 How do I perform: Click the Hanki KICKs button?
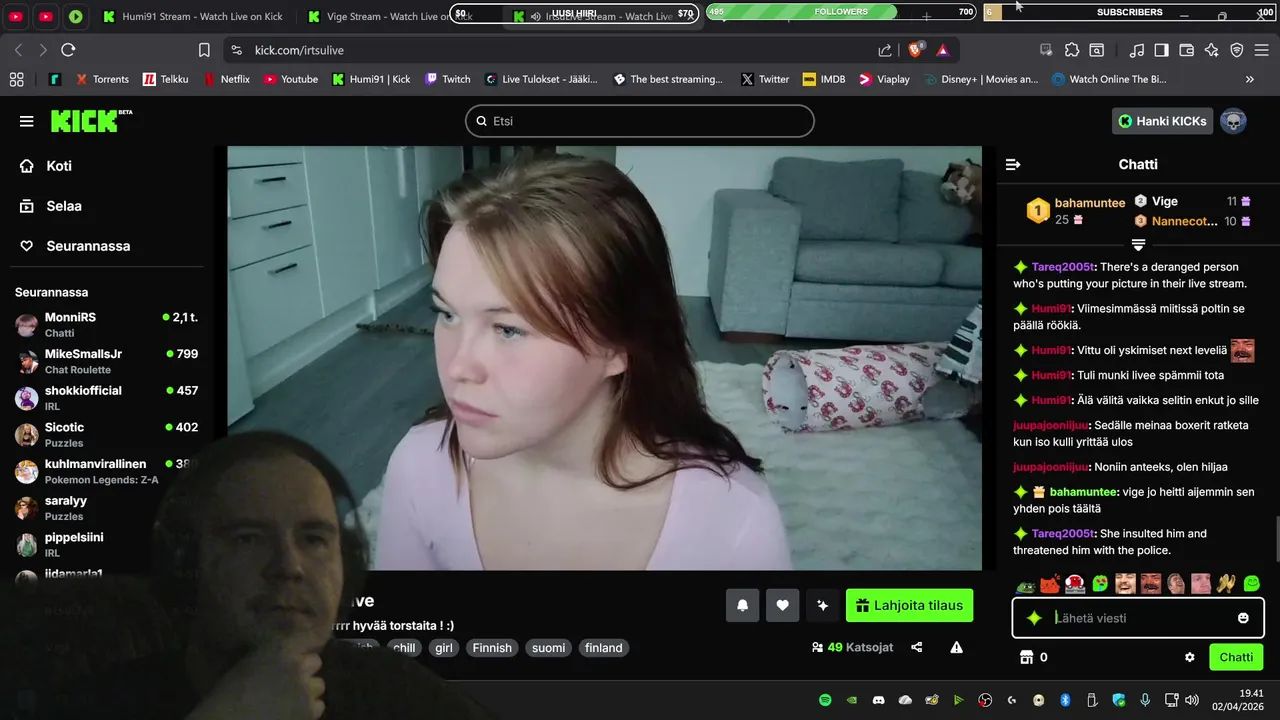click(x=1162, y=121)
